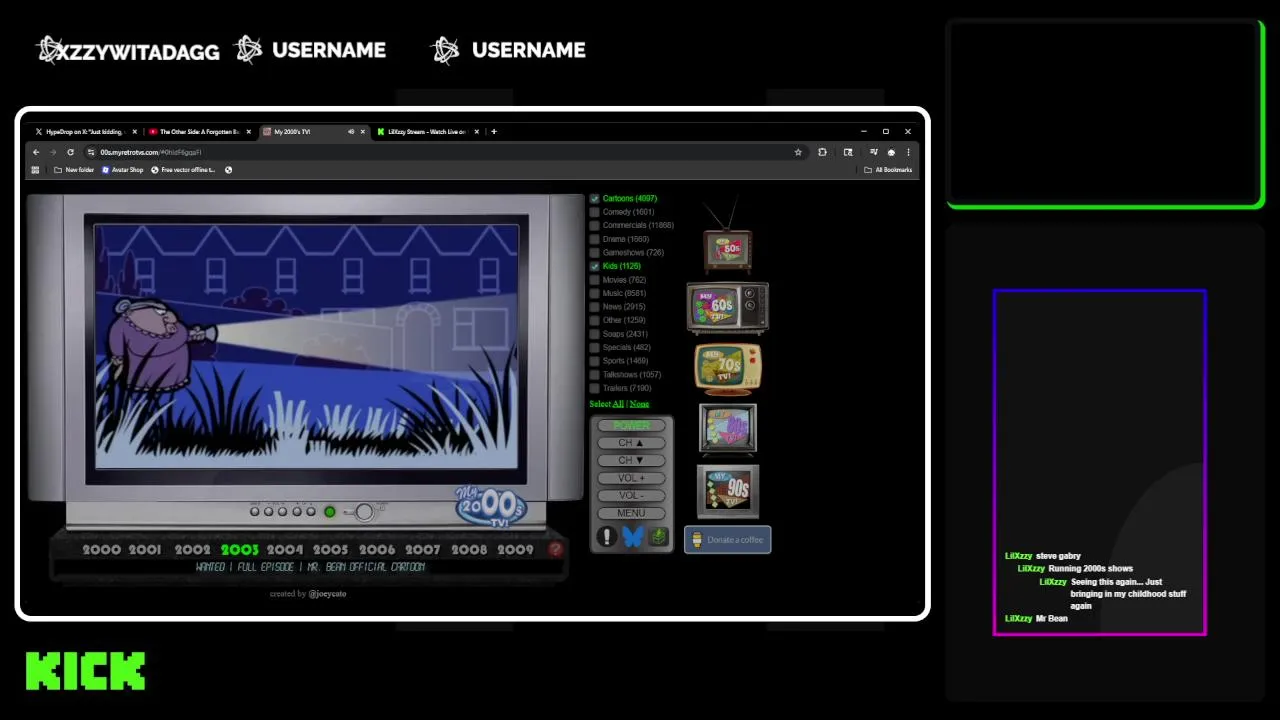The height and width of the screenshot is (720, 1280).
Task: Check the Movies category checkbox
Action: [594, 280]
